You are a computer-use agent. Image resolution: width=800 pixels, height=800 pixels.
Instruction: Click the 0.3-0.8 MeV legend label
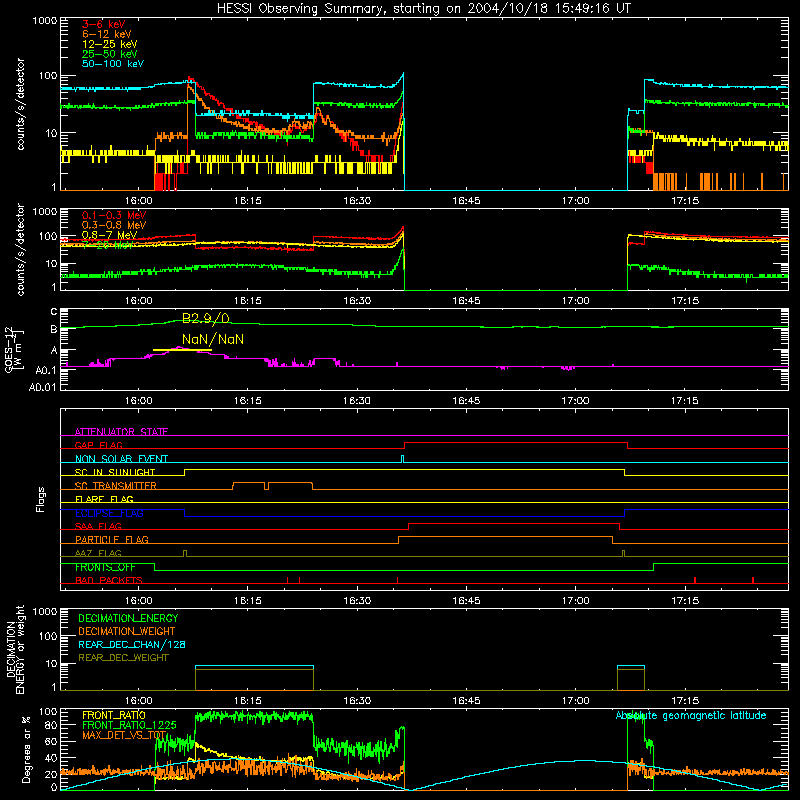coord(114,225)
